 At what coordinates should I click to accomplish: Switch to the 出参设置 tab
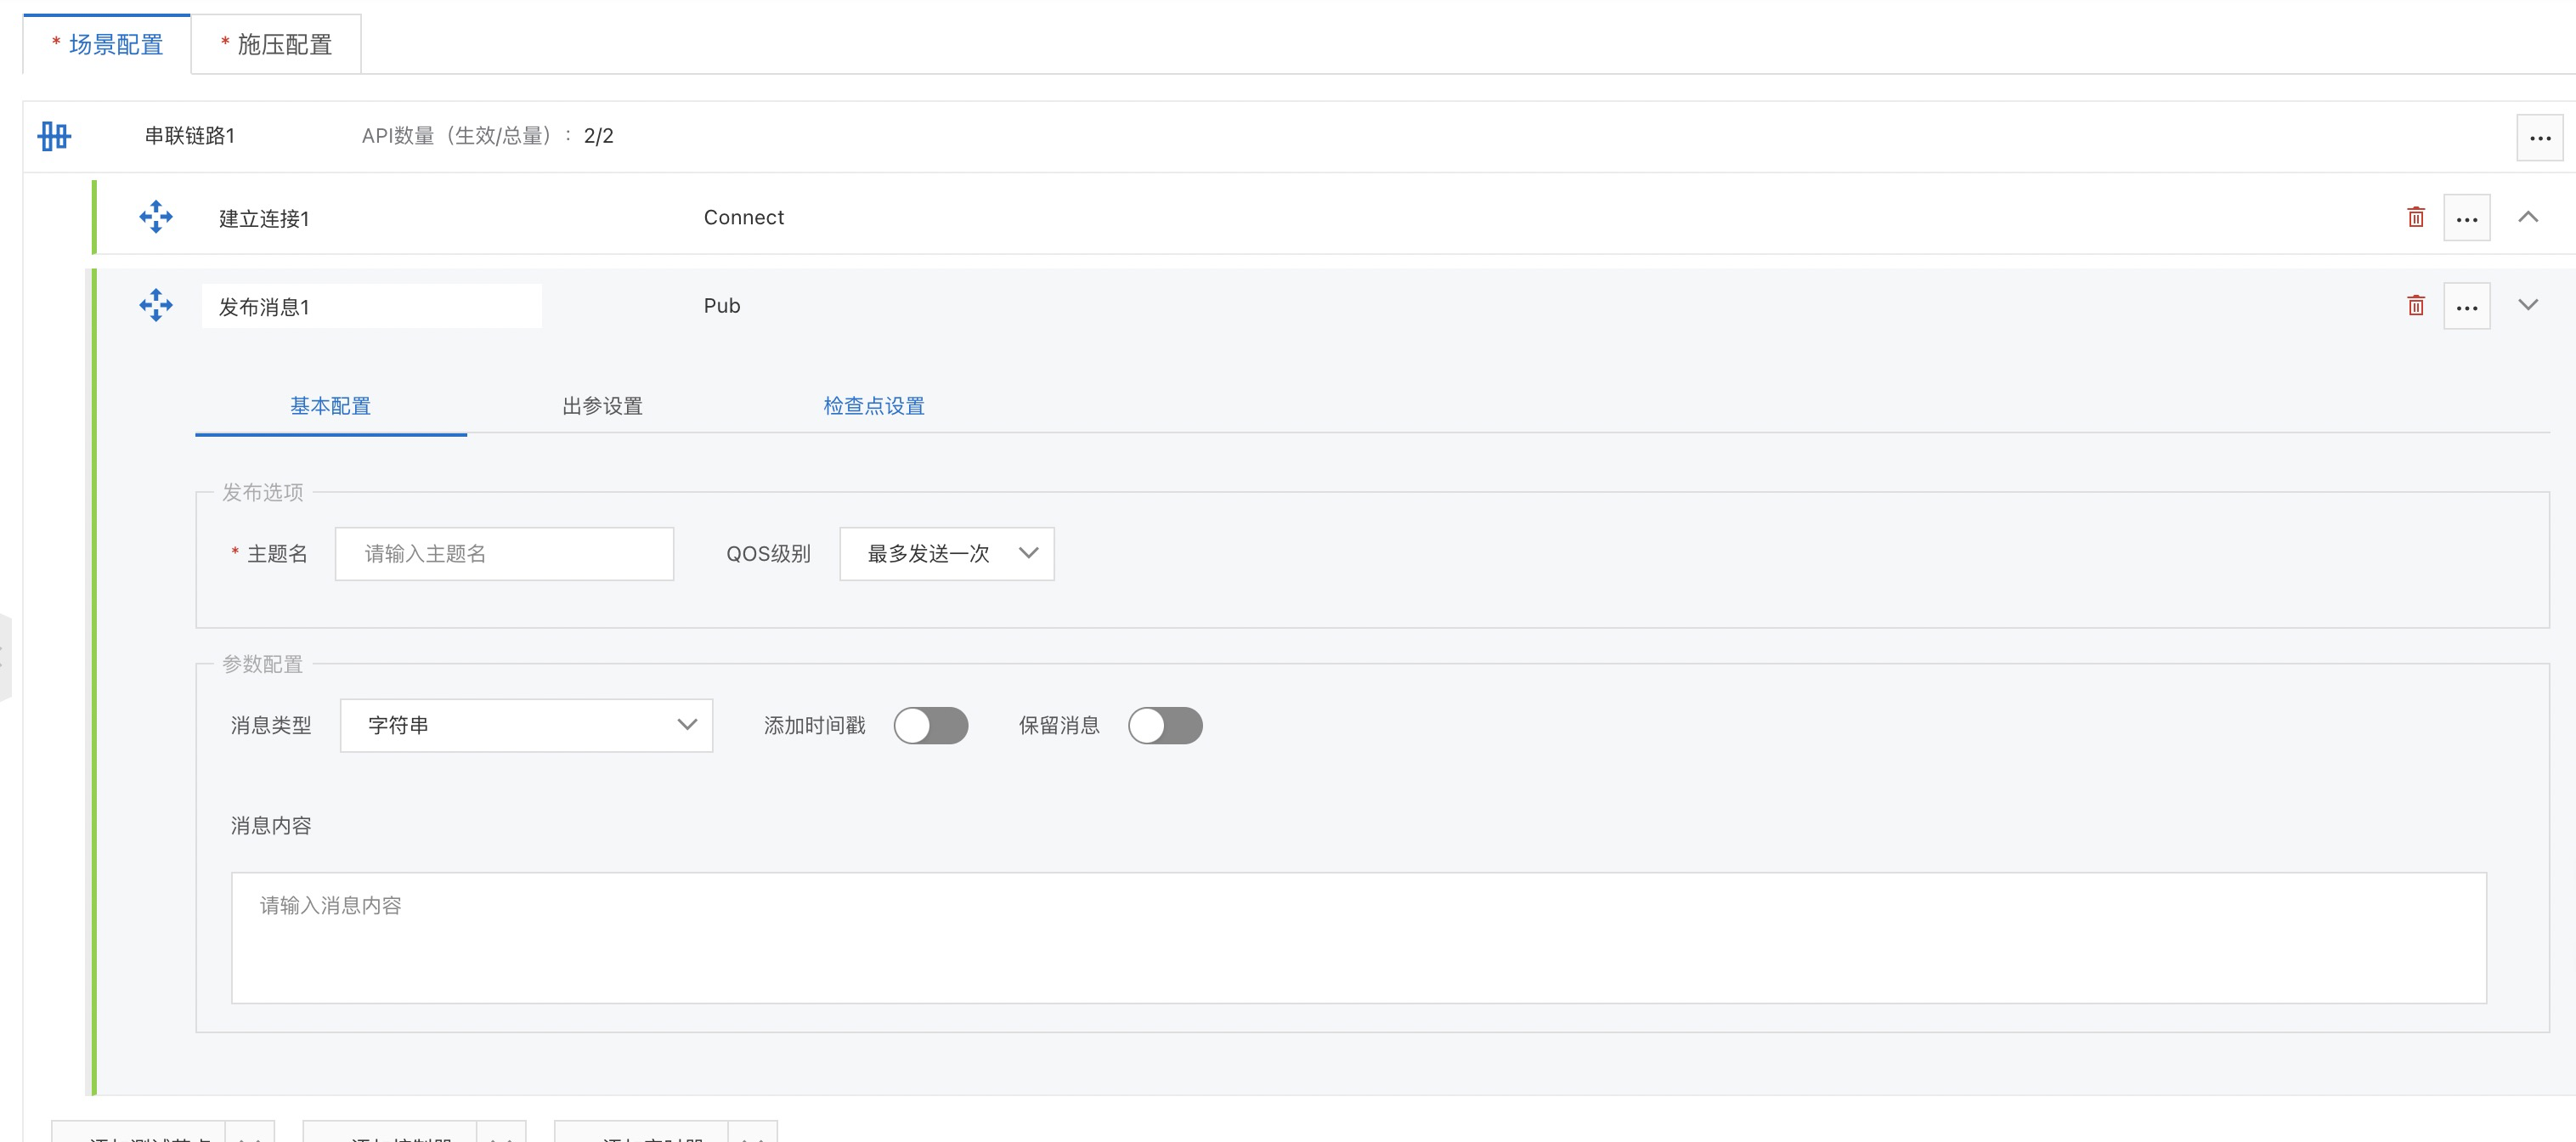click(602, 406)
